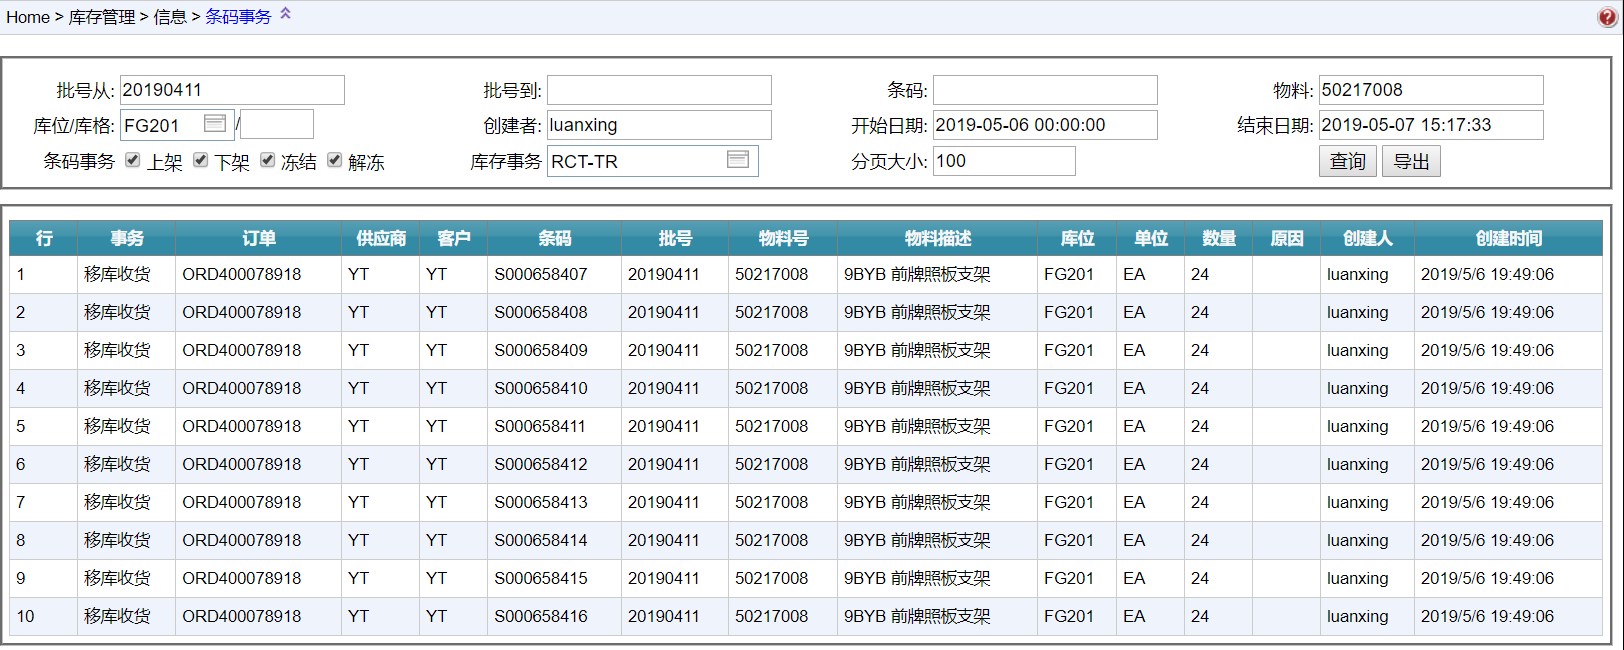
Task: Uncheck the 下架 checkbox
Action: tap(201, 160)
